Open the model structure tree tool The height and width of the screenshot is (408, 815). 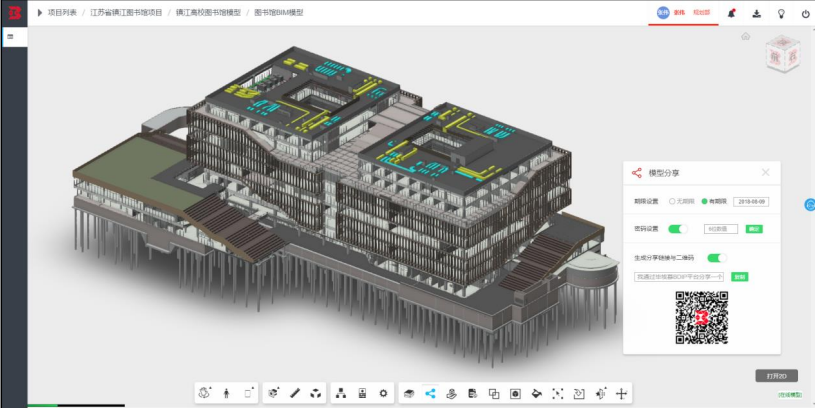pyautogui.click(x=341, y=393)
